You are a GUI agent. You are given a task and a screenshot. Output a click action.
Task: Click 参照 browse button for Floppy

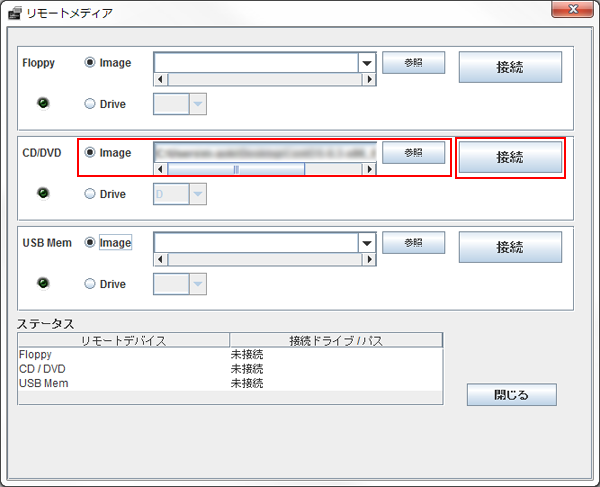pyautogui.click(x=414, y=62)
